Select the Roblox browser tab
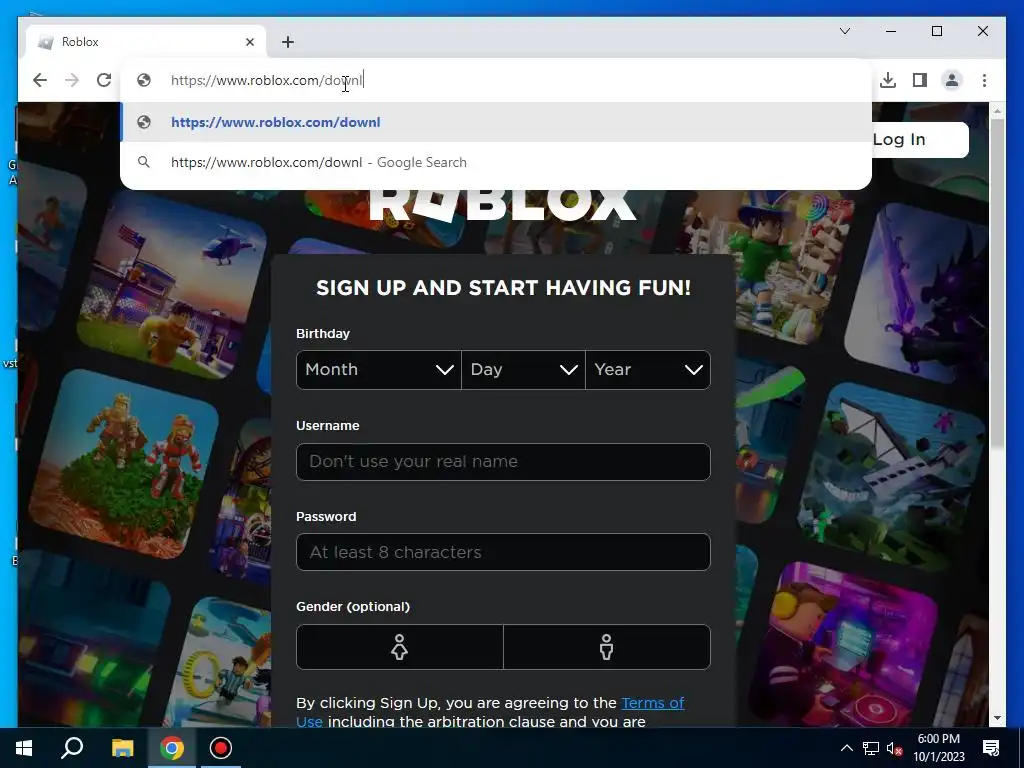1024x768 pixels. point(146,42)
